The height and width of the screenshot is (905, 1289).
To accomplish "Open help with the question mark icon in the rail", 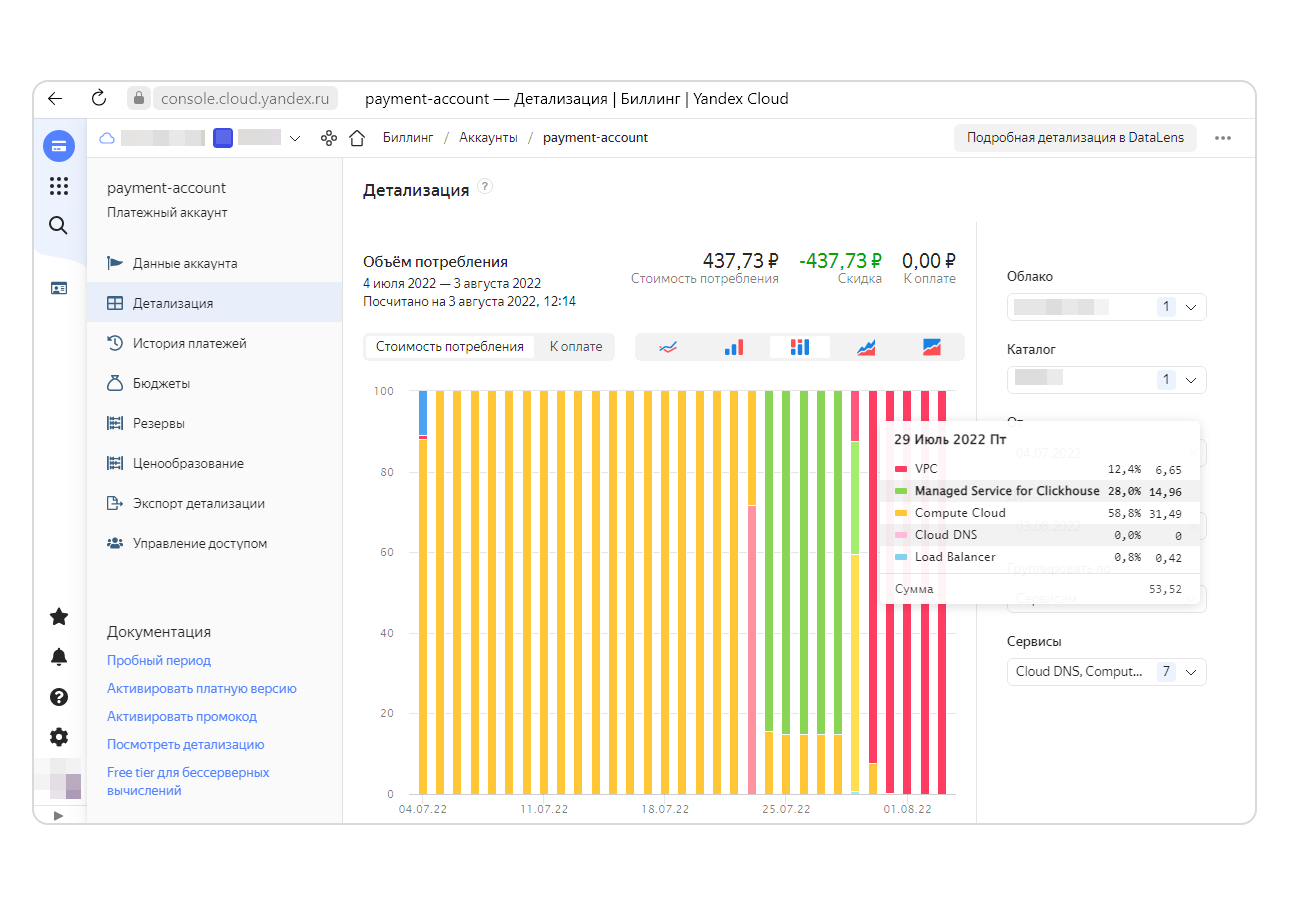I will (59, 697).
